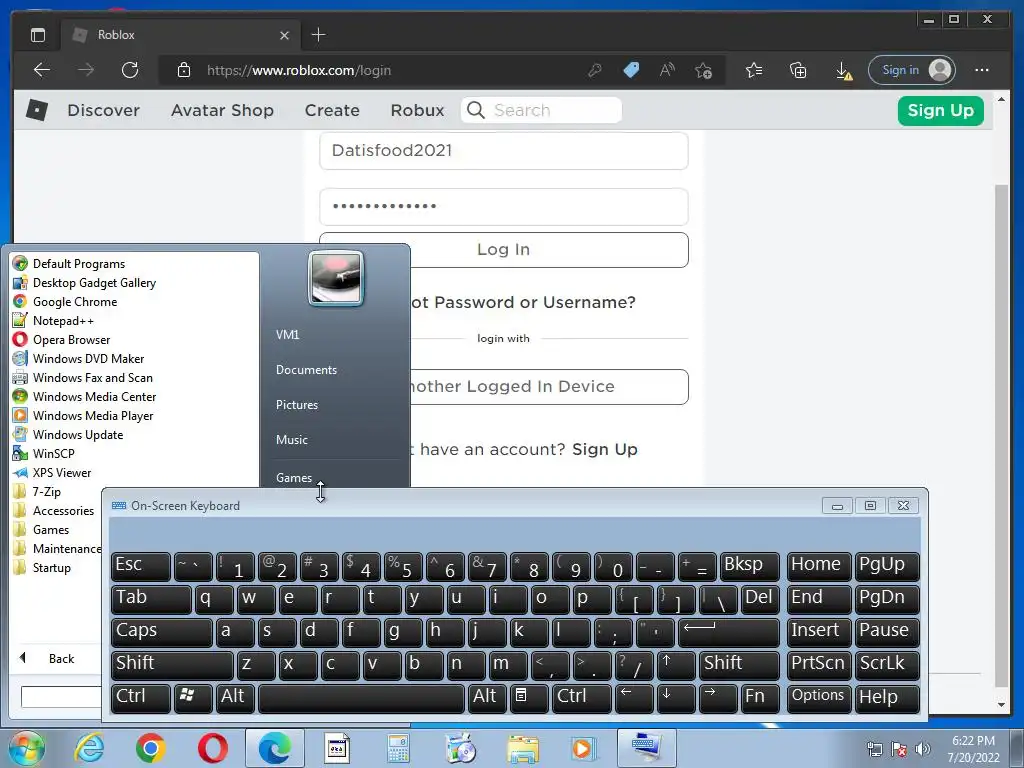The width and height of the screenshot is (1024, 768).
Task: Close the Roblox tab
Action: (284, 35)
